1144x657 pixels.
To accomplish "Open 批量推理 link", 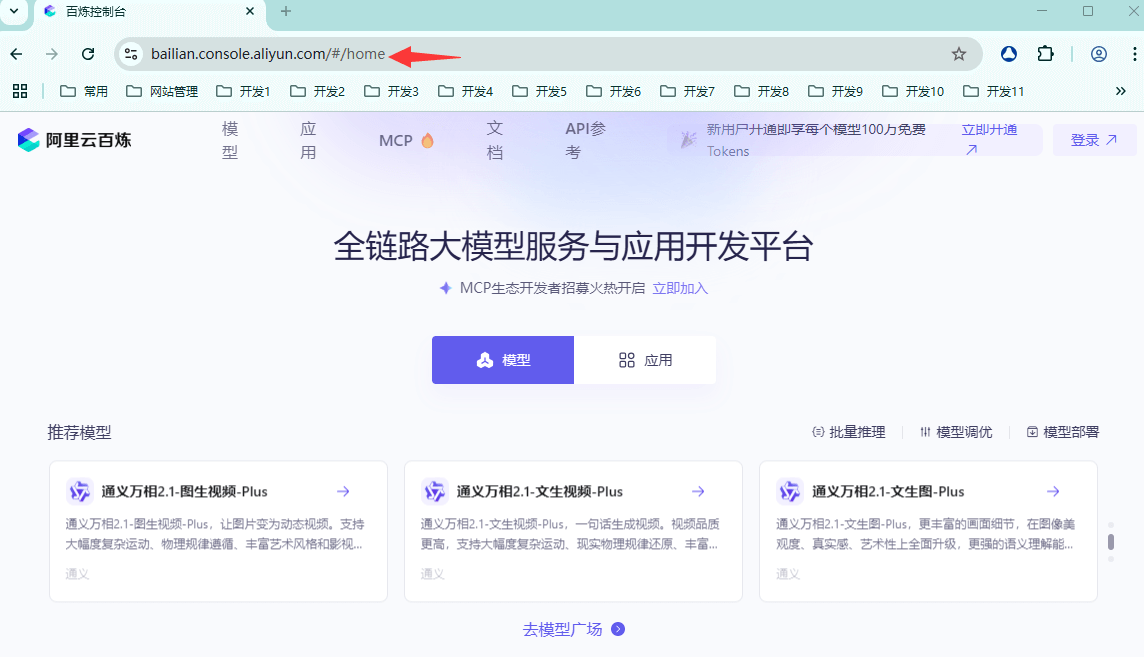I will [x=849, y=432].
